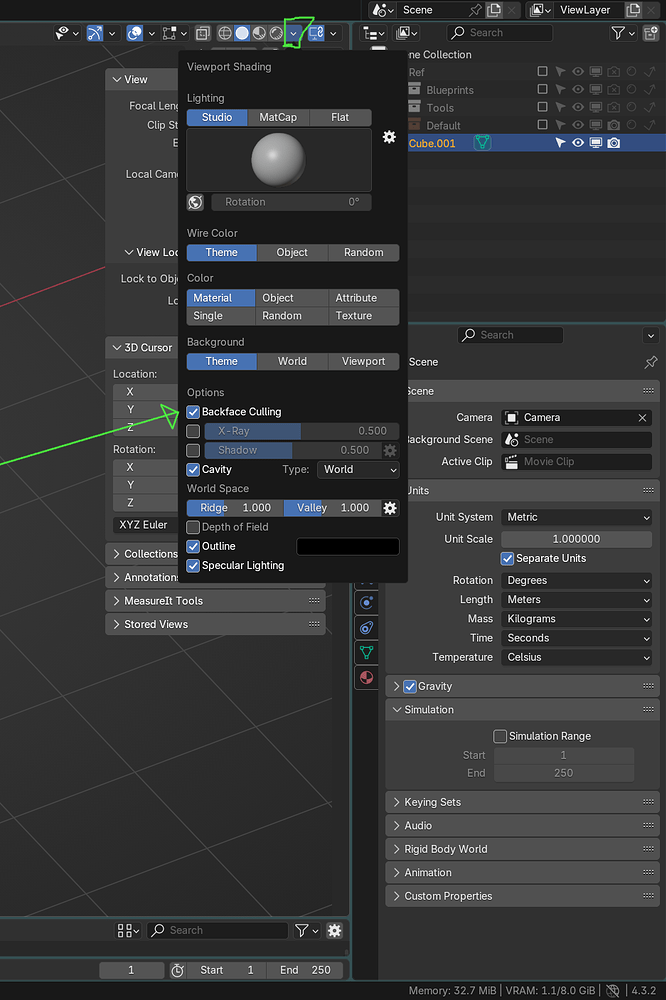Select MatCap lighting tab
The height and width of the screenshot is (1000, 666).
pos(278,117)
